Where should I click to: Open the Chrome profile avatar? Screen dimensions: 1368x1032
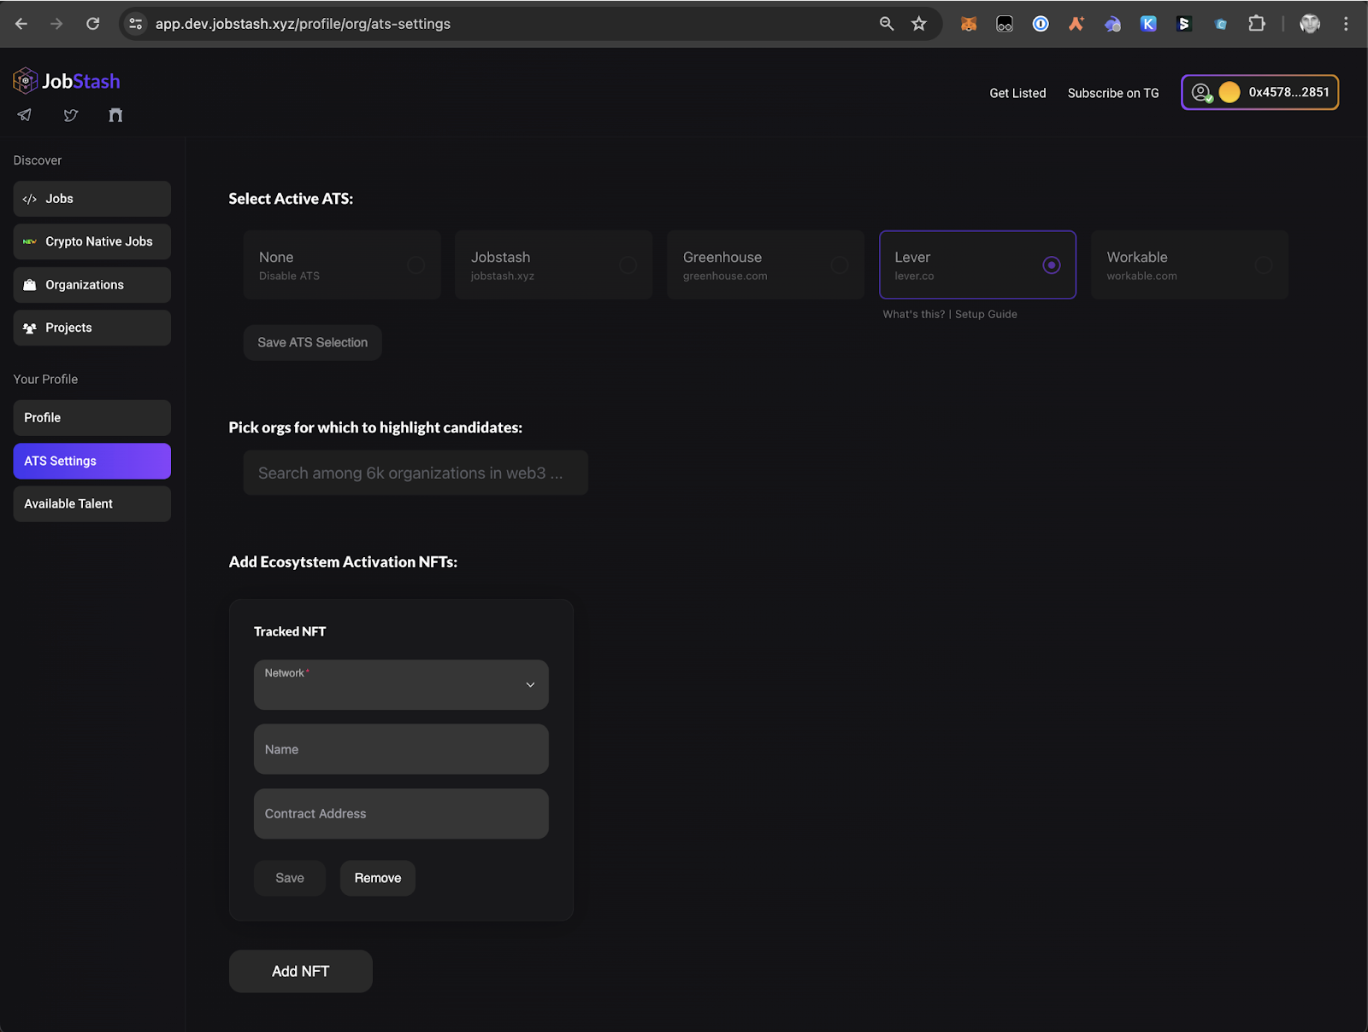tap(1310, 24)
